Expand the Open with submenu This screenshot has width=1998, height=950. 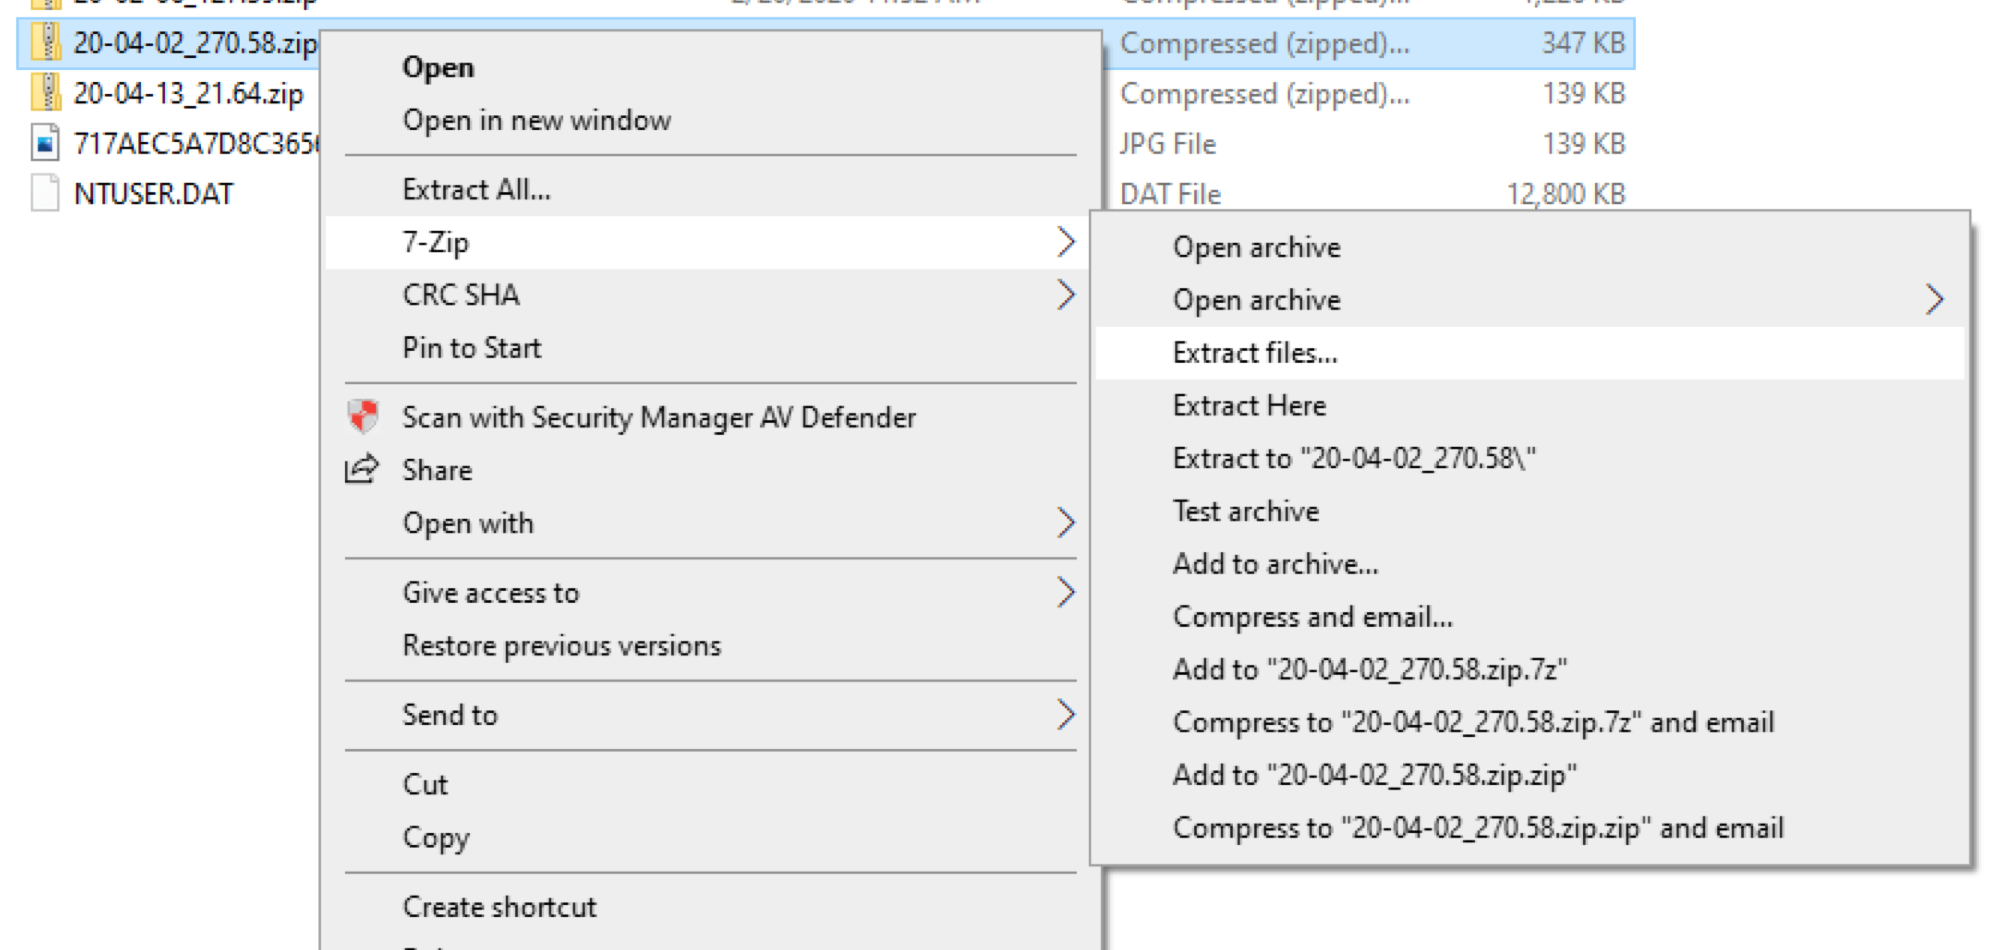coord(1067,522)
